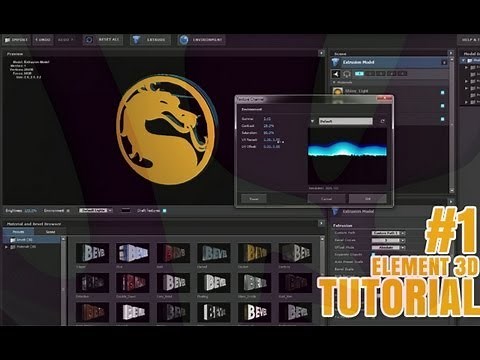The height and width of the screenshot is (360, 480).
Task: Switch to the Scene tab in browser
Action: [x=50, y=232]
